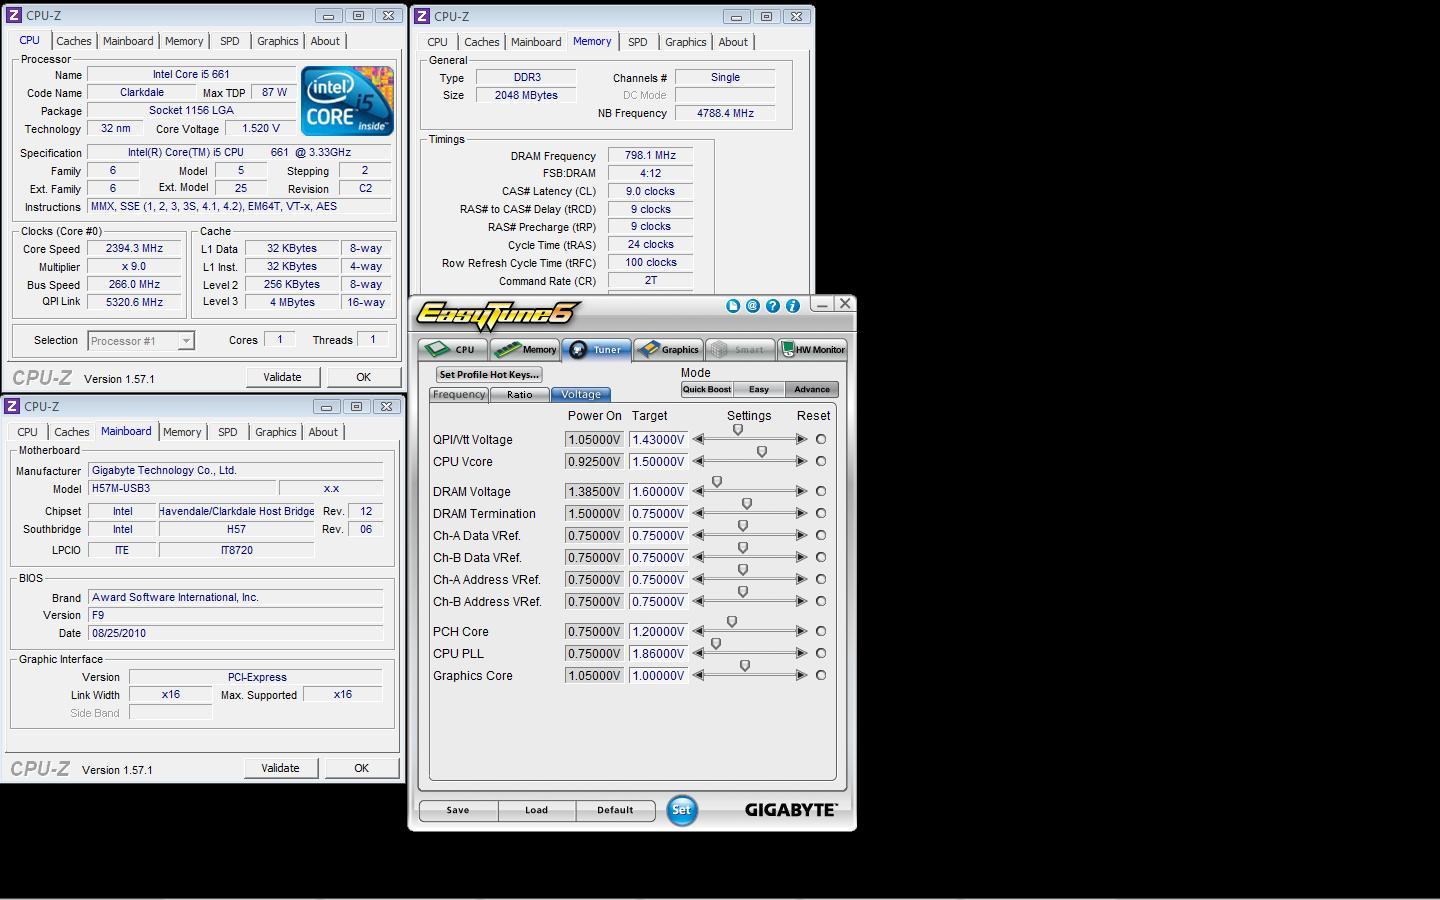Minimize the EasyTune6 window

pyautogui.click(x=822, y=304)
